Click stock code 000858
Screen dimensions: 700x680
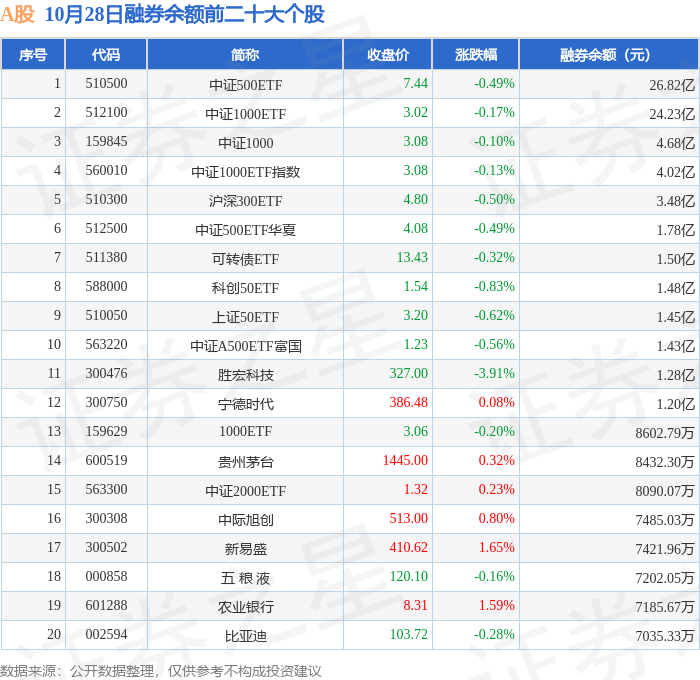pyautogui.click(x=106, y=577)
